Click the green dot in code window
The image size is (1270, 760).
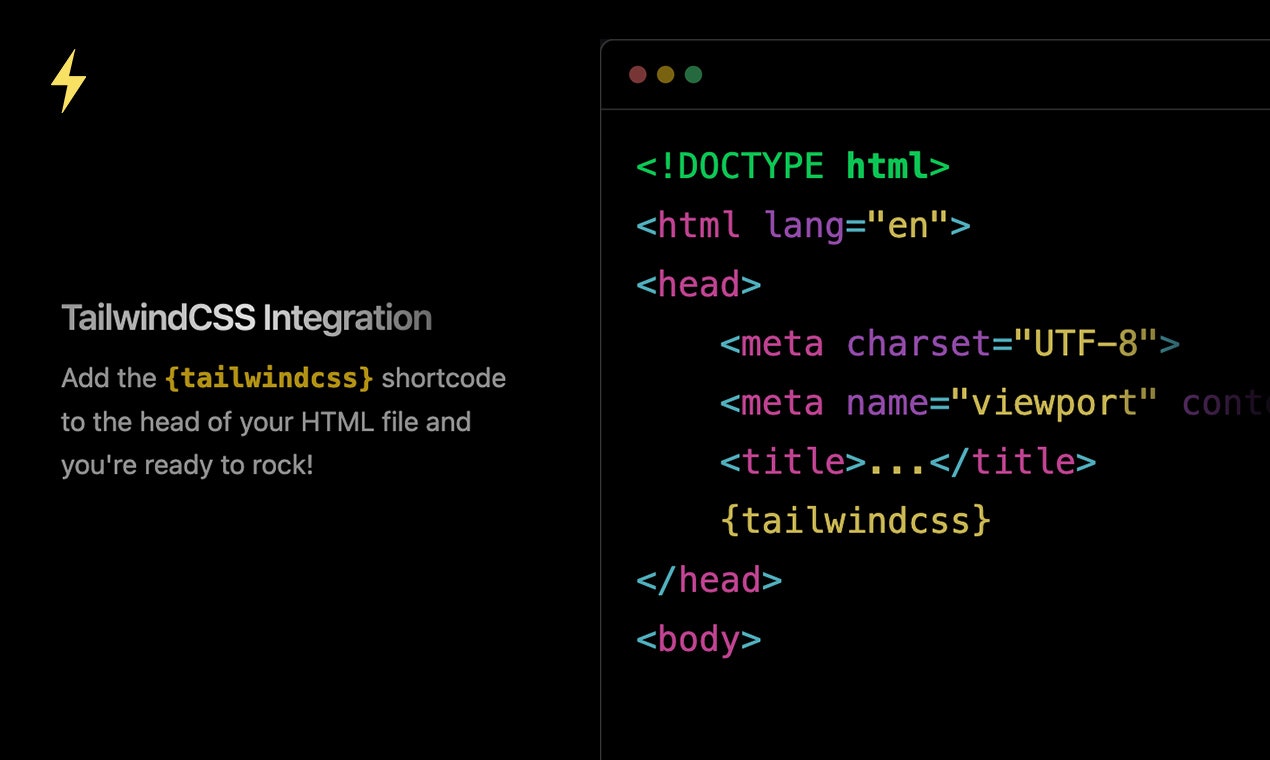[x=693, y=75]
